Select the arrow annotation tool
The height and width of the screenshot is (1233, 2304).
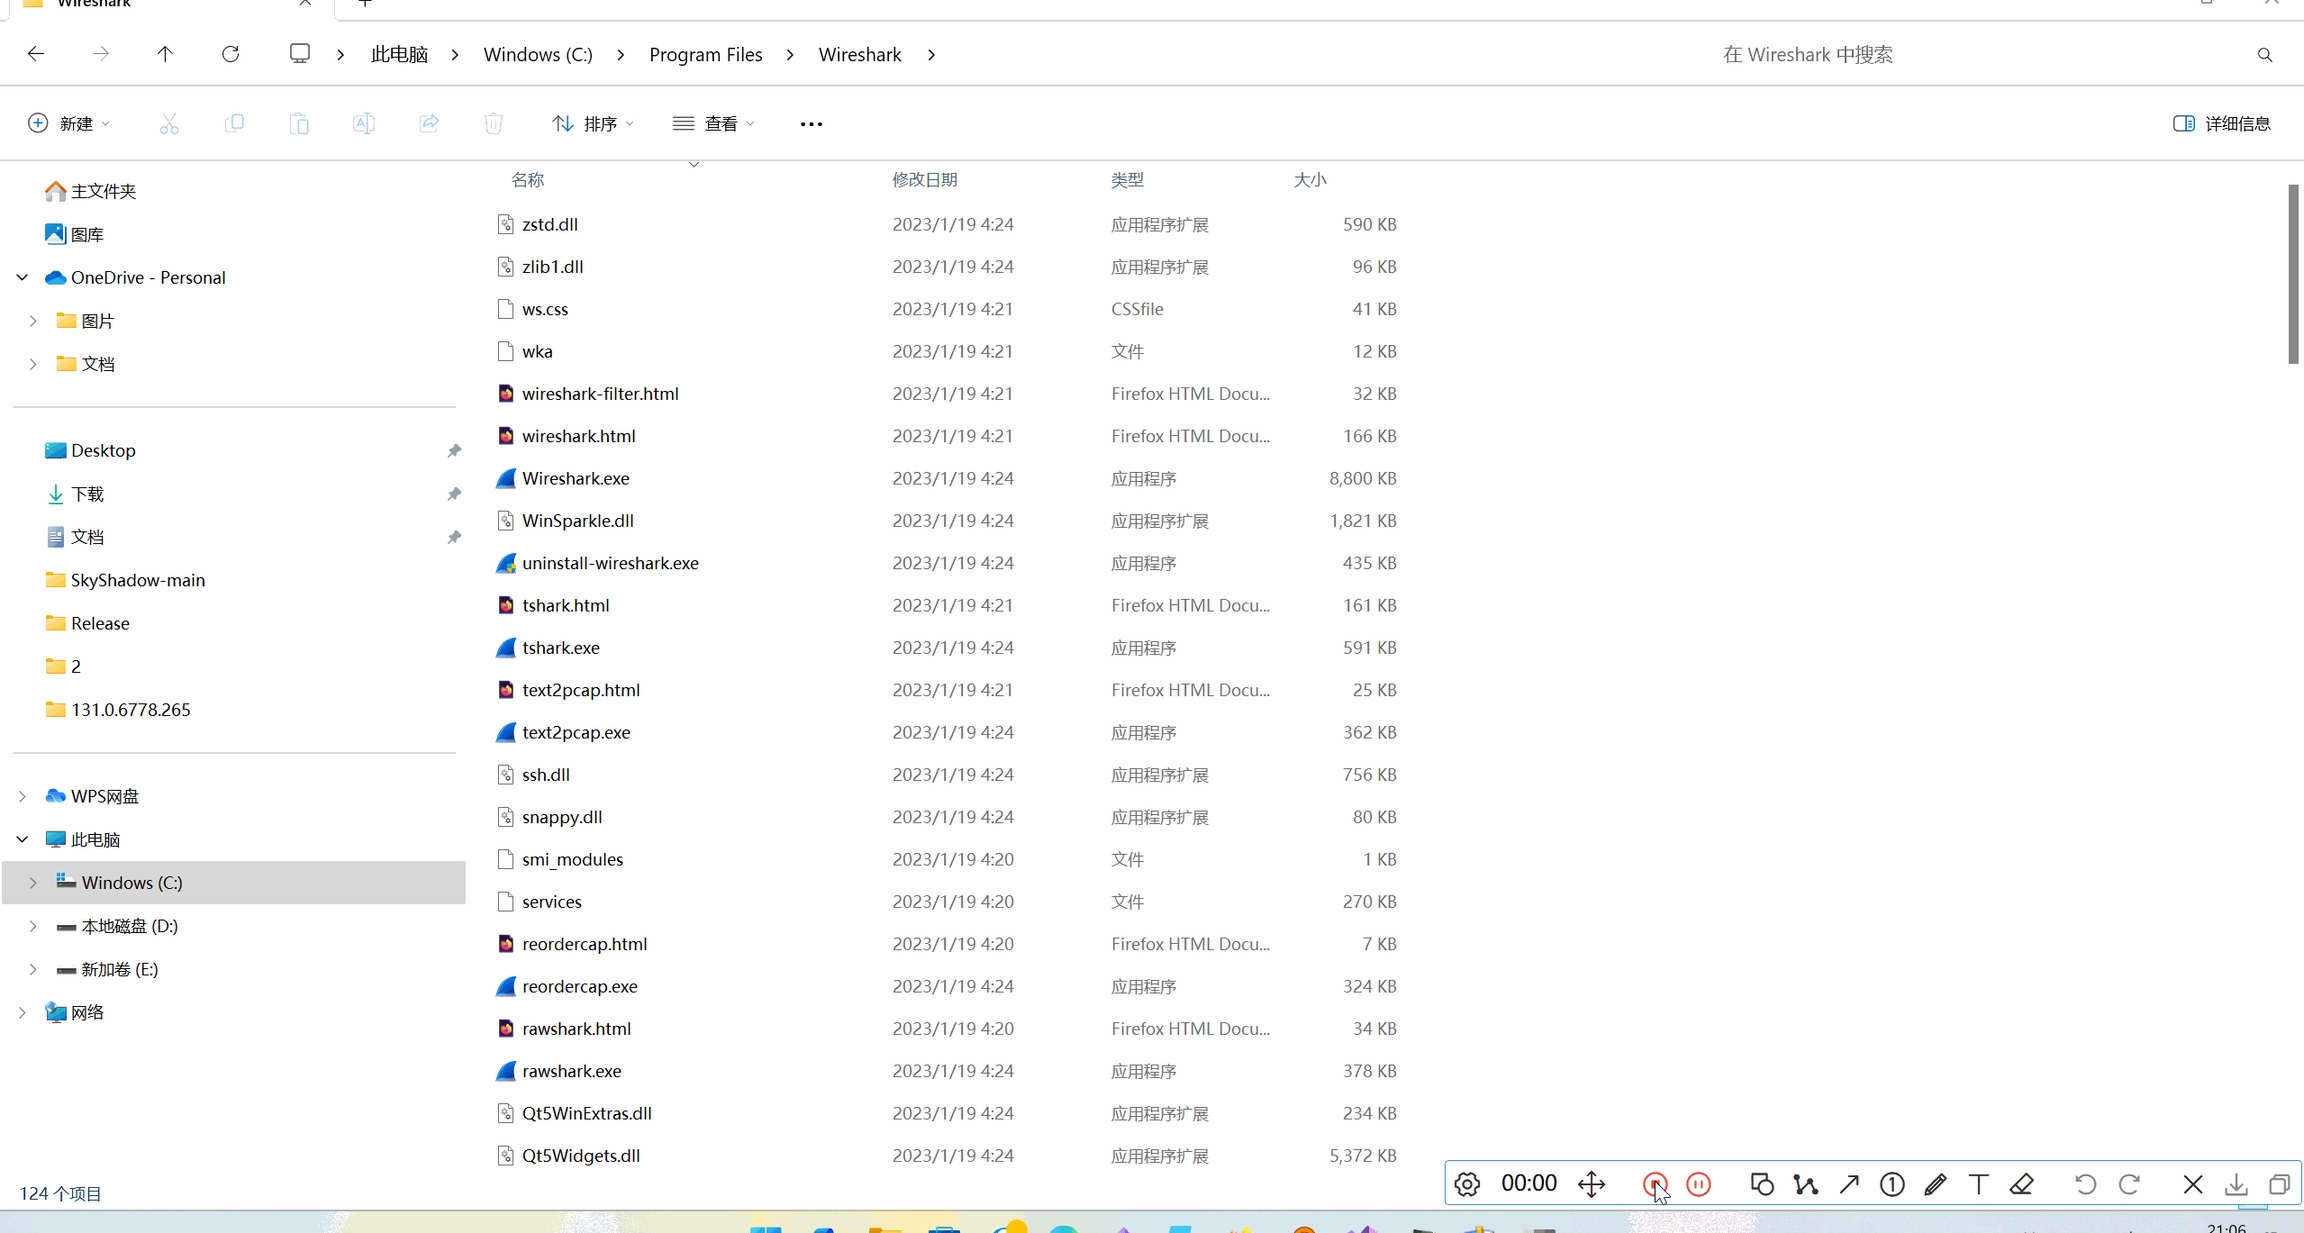1849,1184
